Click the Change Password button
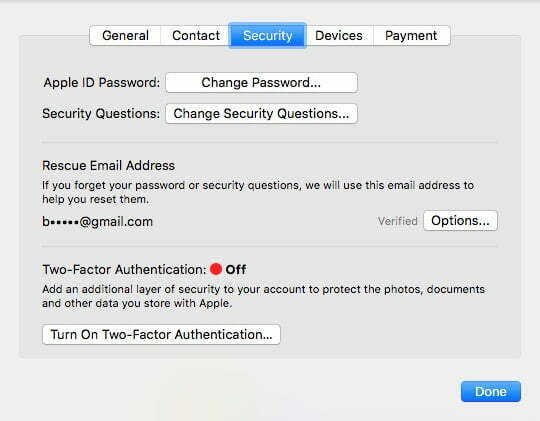The height and width of the screenshot is (421, 540). pyautogui.click(x=261, y=83)
